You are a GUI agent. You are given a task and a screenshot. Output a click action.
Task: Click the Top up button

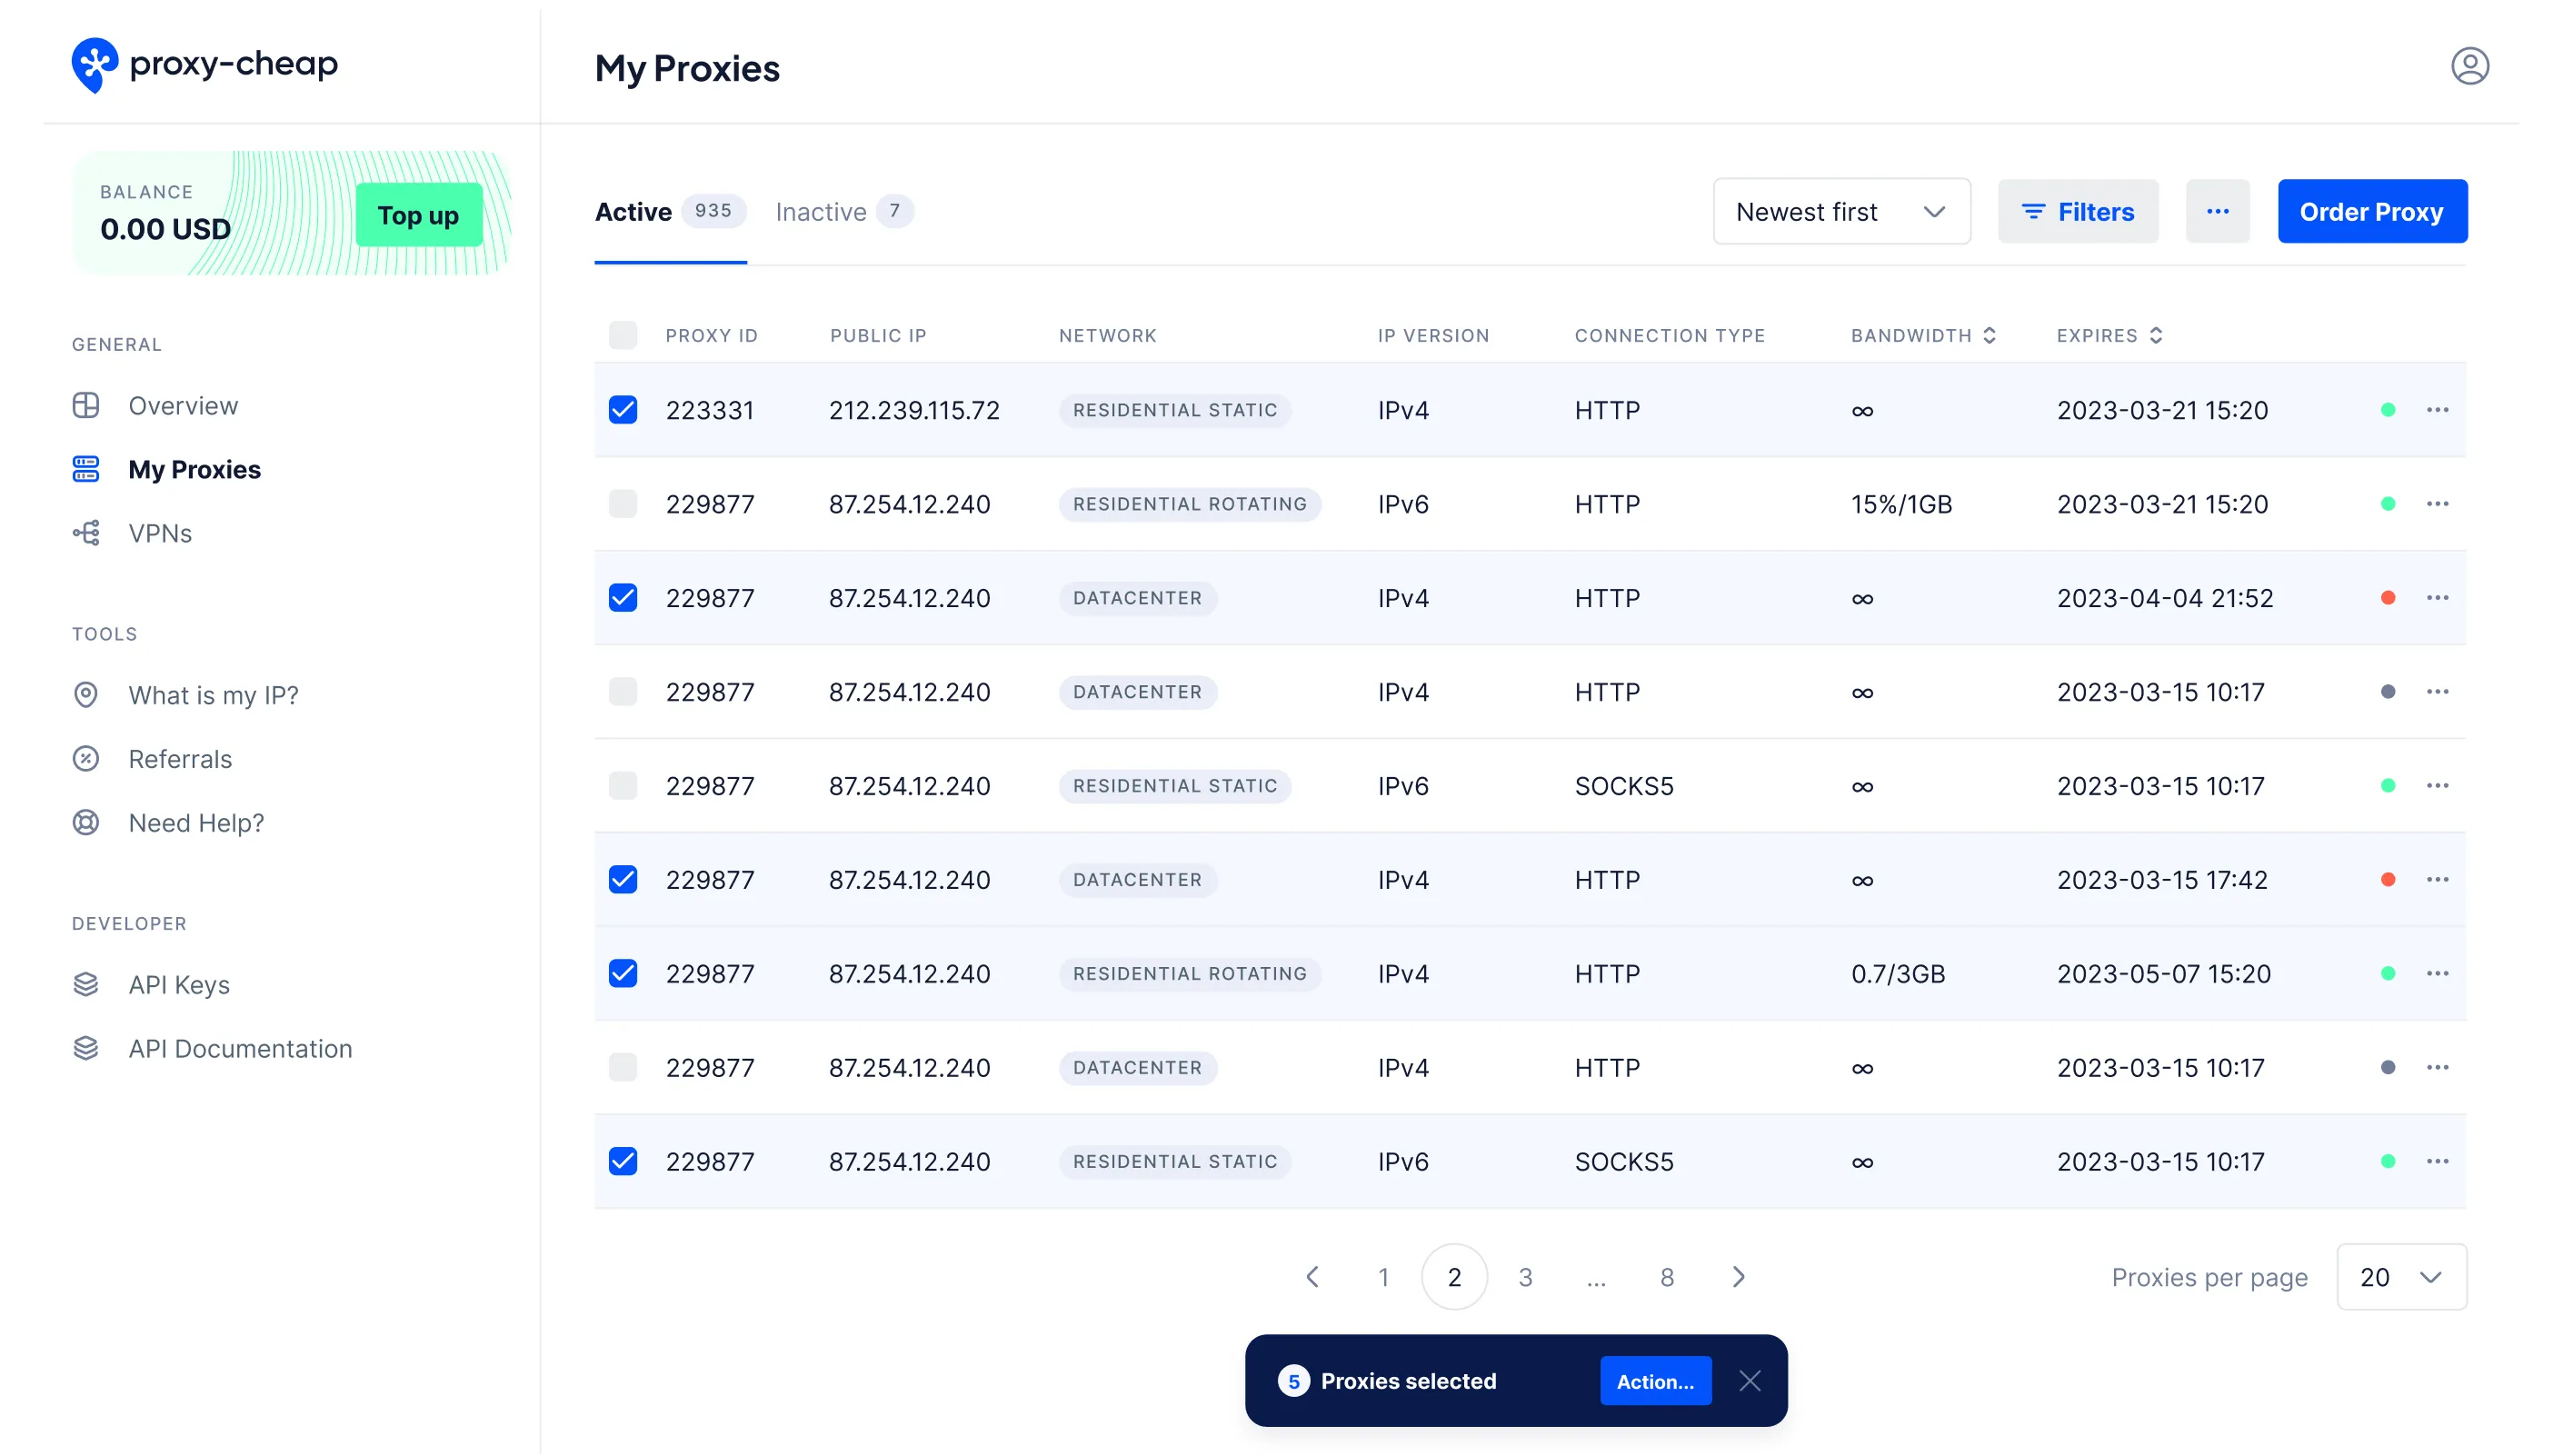coord(418,215)
